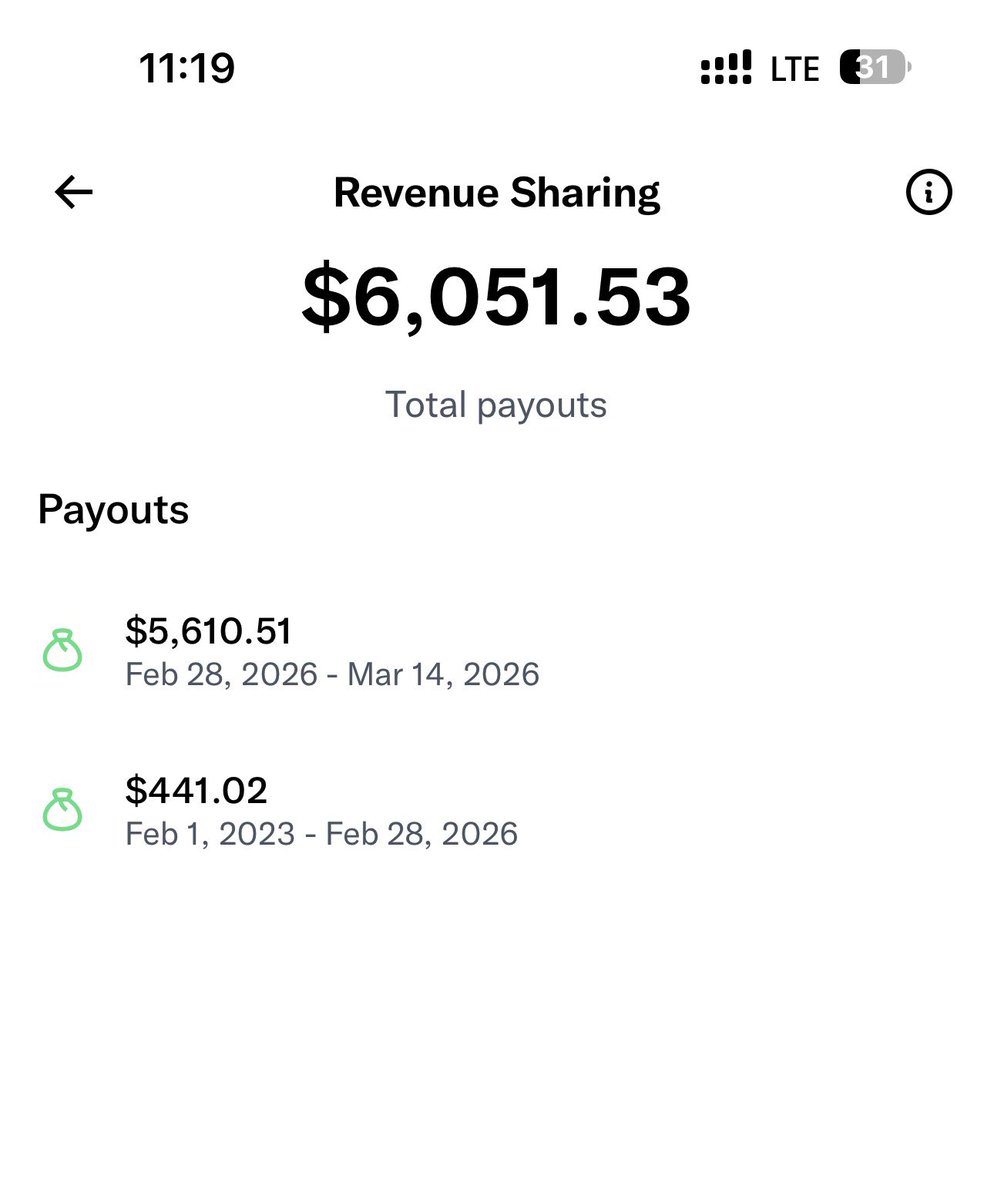
Task: Tap the Feb 1, 2023 start date text
Action: [x=210, y=834]
